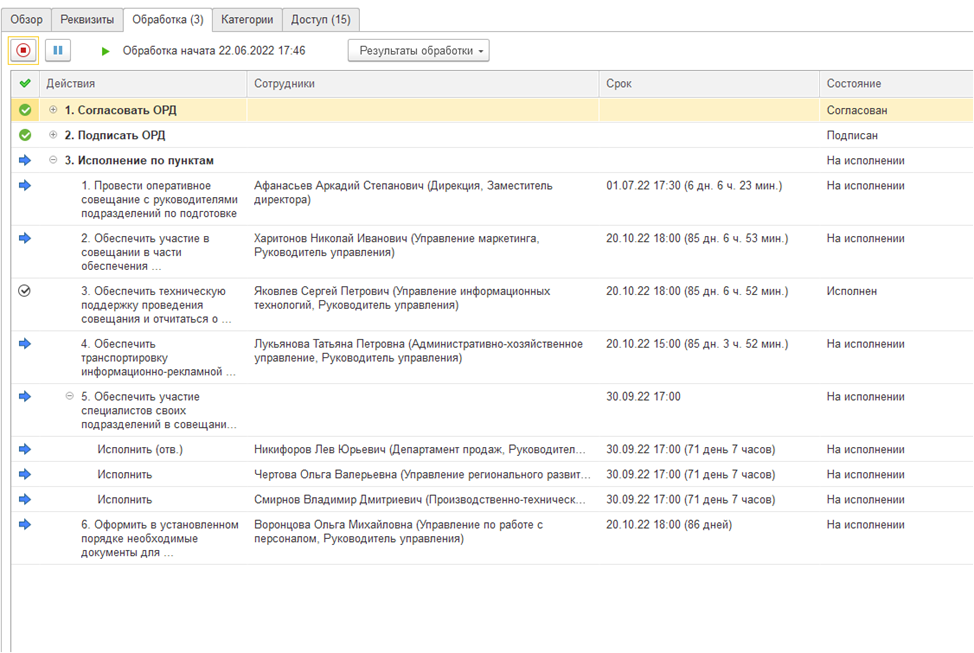Click the Сотрудники column header

pos(424,83)
